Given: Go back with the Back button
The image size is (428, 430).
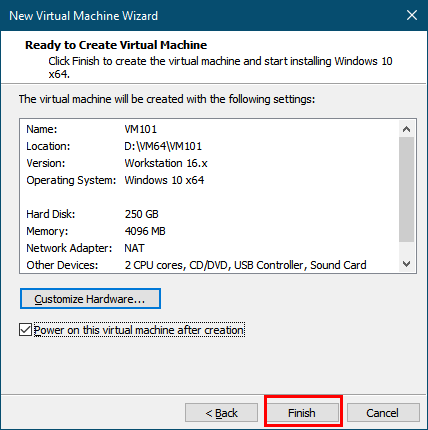Looking at the screenshot, I should pos(221,413).
